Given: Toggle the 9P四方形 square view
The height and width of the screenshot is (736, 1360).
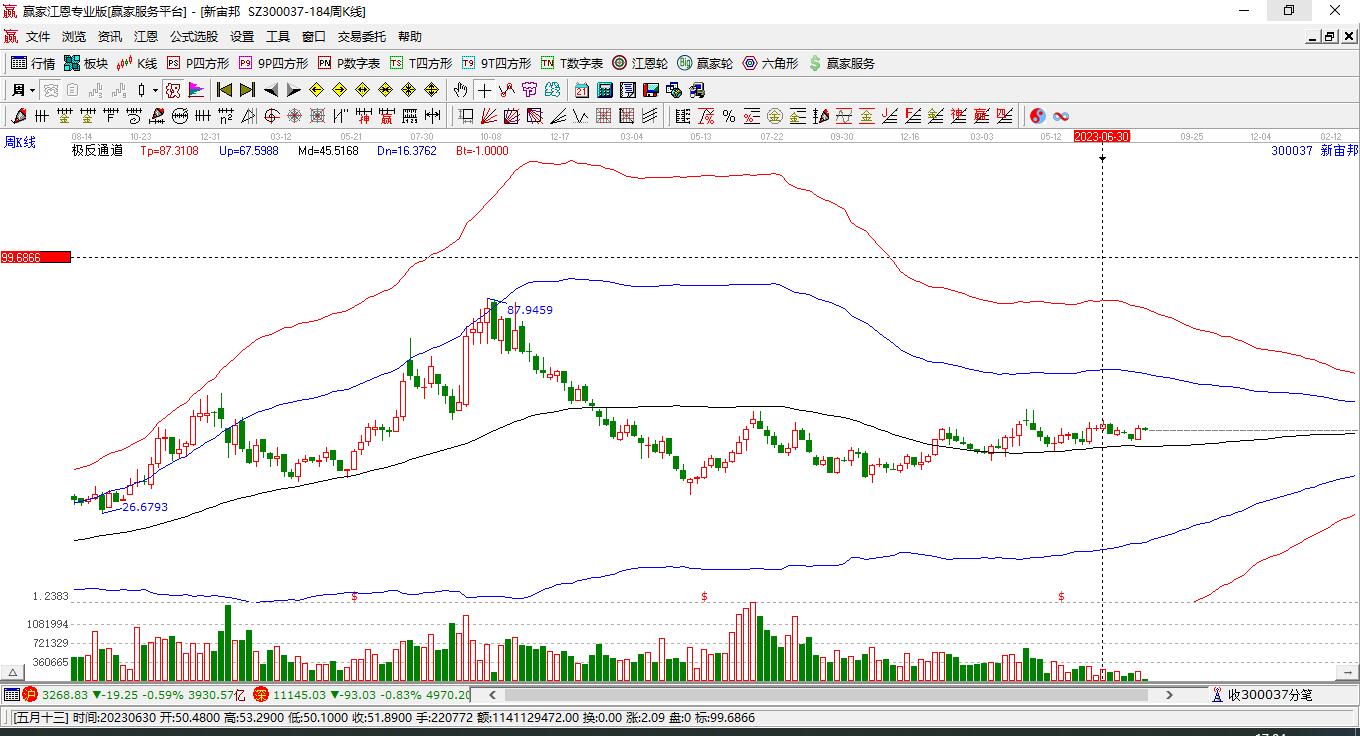Looking at the screenshot, I should [273, 63].
